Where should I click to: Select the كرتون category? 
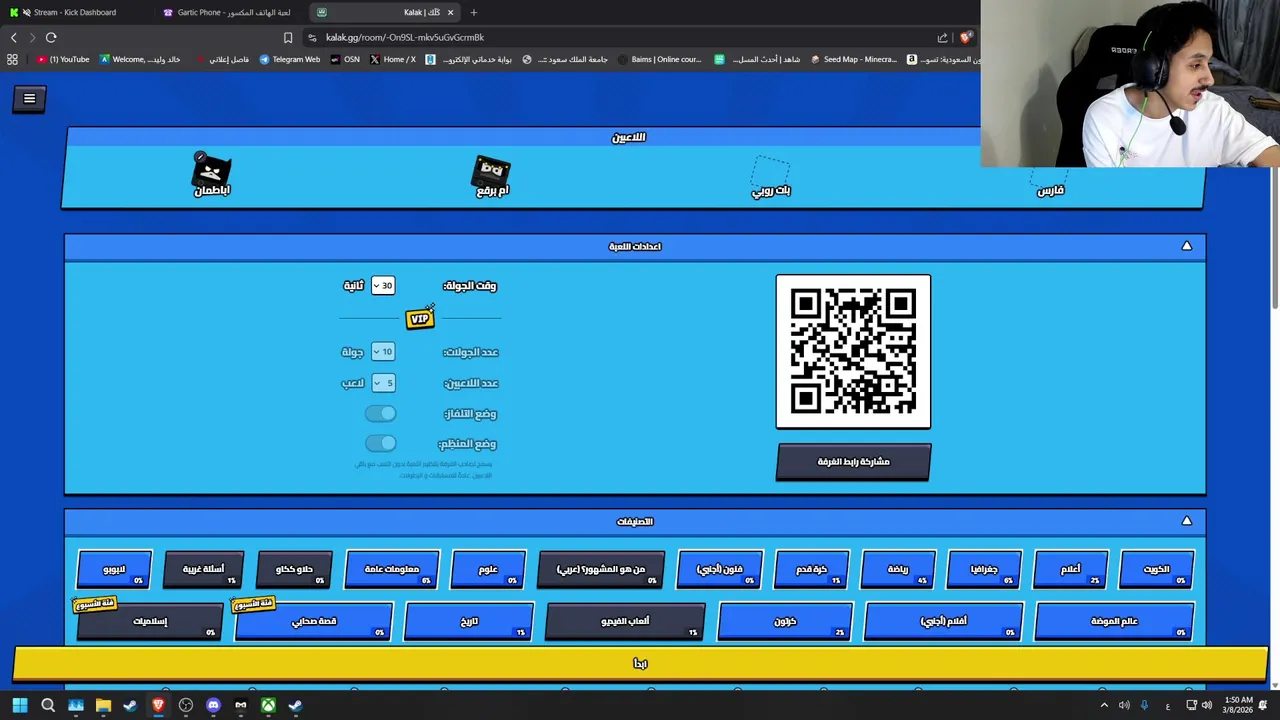[x=785, y=621]
